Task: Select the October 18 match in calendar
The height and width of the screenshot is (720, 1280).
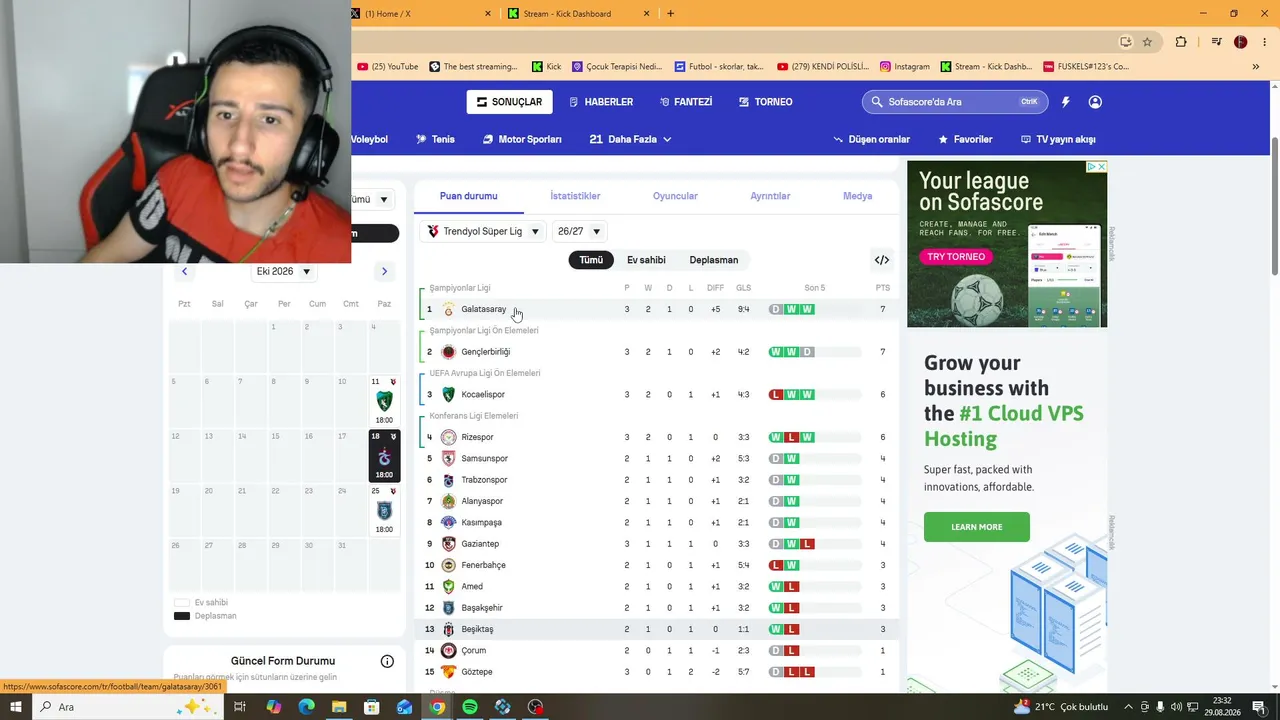Action: [384, 456]
